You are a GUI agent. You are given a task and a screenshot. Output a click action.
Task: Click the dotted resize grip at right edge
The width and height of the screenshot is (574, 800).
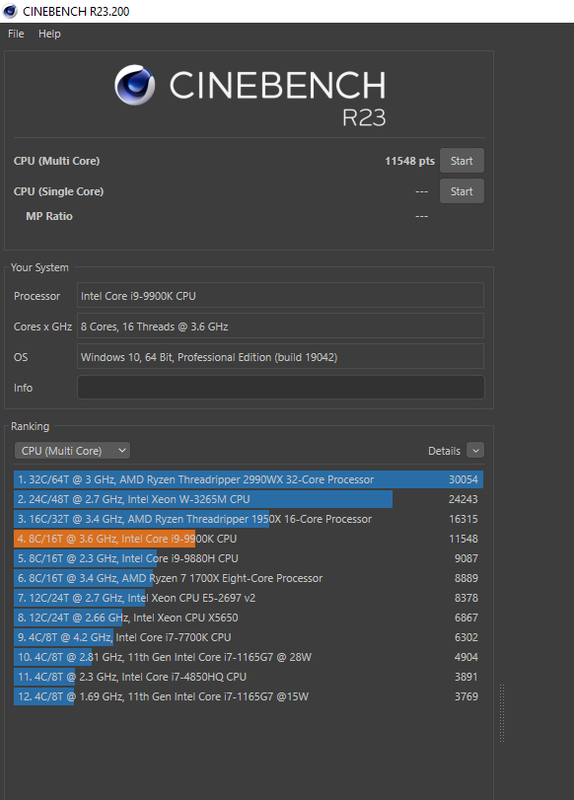pyautogui.click(x=502, y=713)
